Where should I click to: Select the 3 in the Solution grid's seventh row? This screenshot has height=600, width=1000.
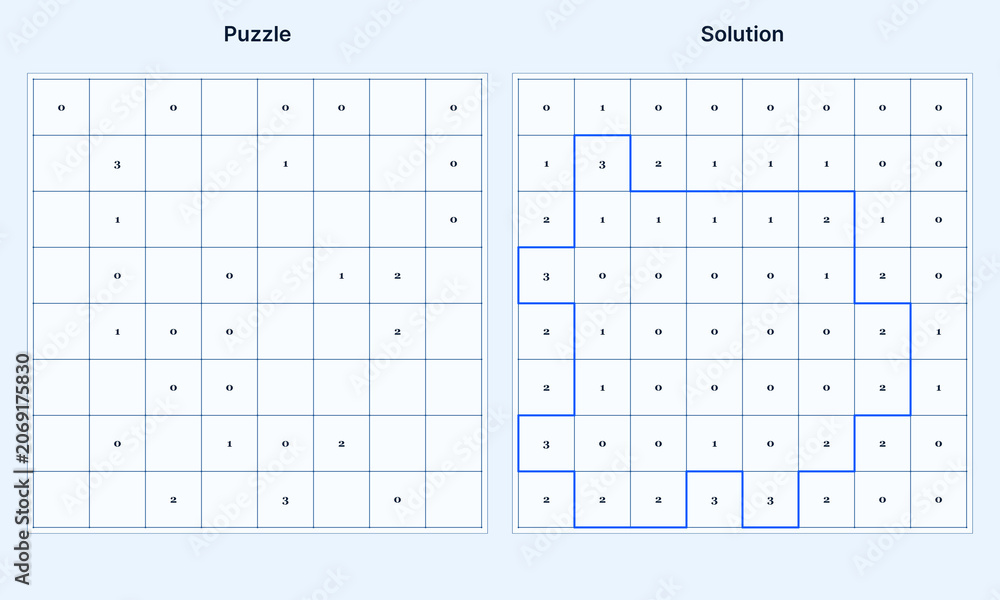point(546,444)
